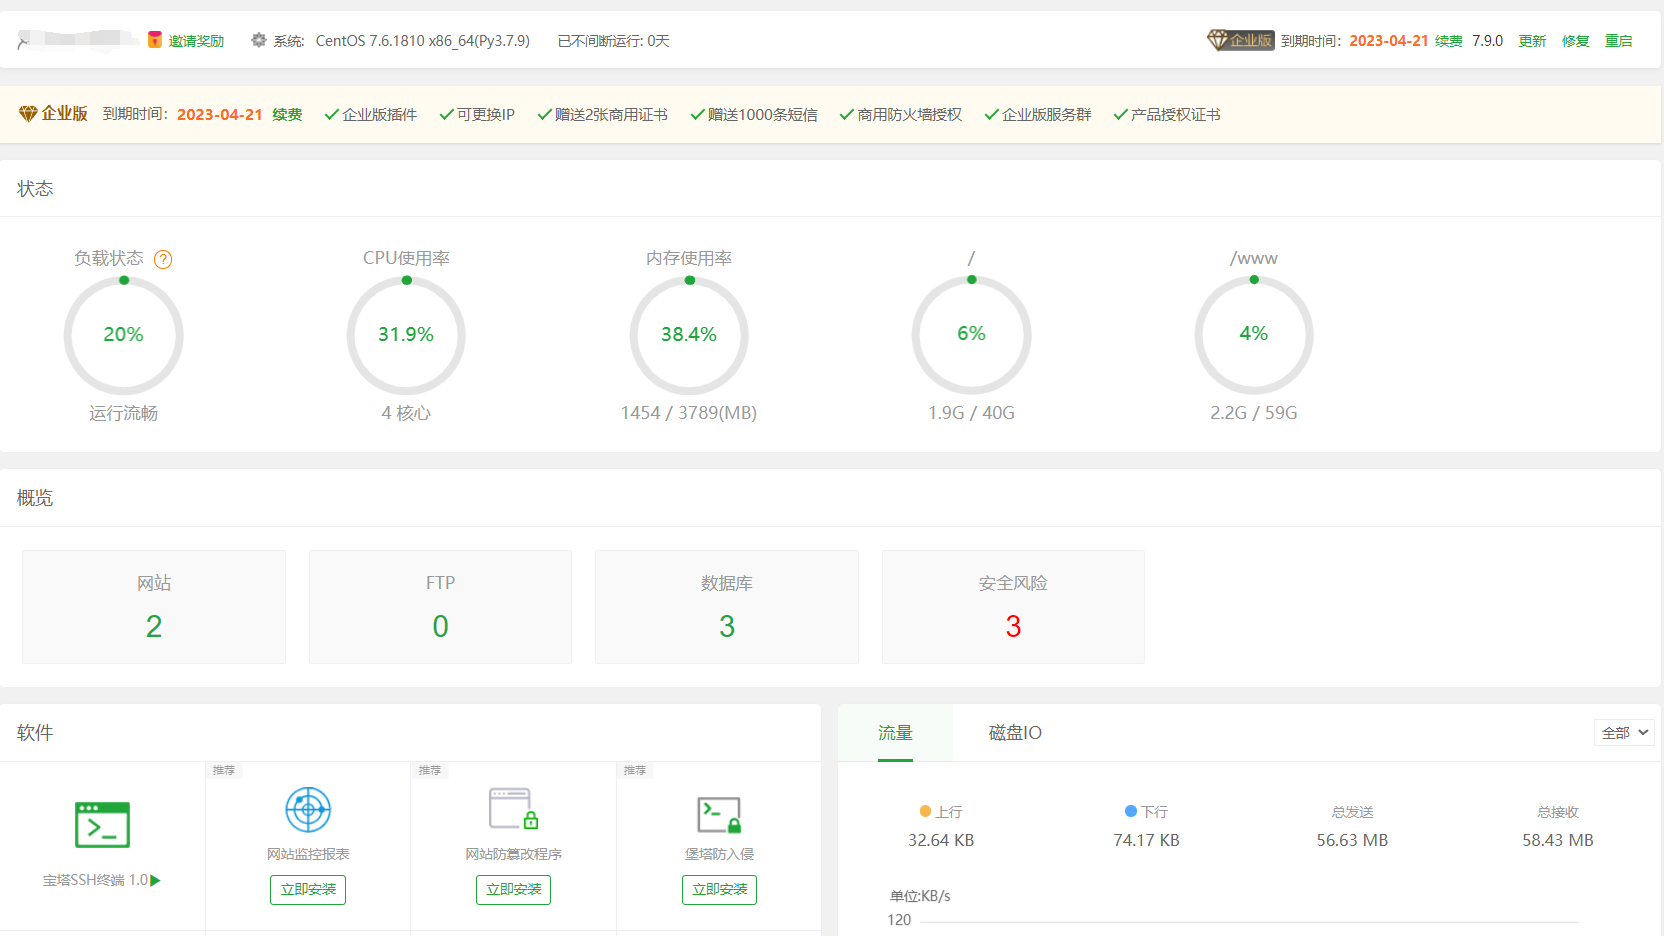Click the 网站防篡改程序 padlock icon

pyautogui.click(x=513, y=809)
